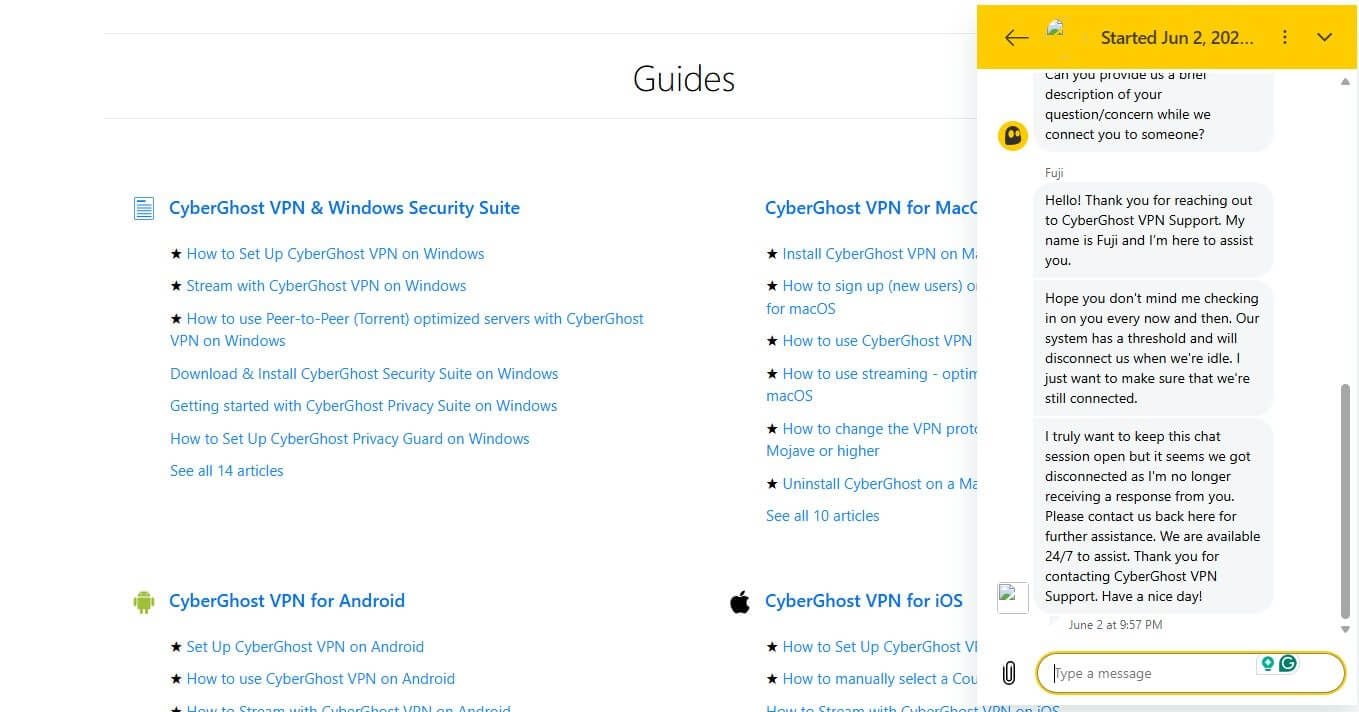Image resolution: width=1359 pixels, height=712 pixels.
Task: Click the CyberGhost mascot avatar icon
Action: coord(1013,134)
